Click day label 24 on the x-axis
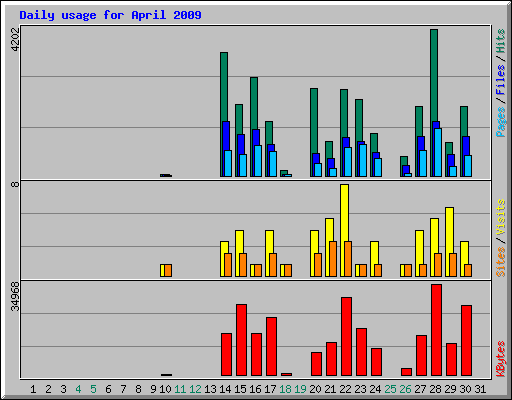512x400 pixels. [x=375, y=389]
